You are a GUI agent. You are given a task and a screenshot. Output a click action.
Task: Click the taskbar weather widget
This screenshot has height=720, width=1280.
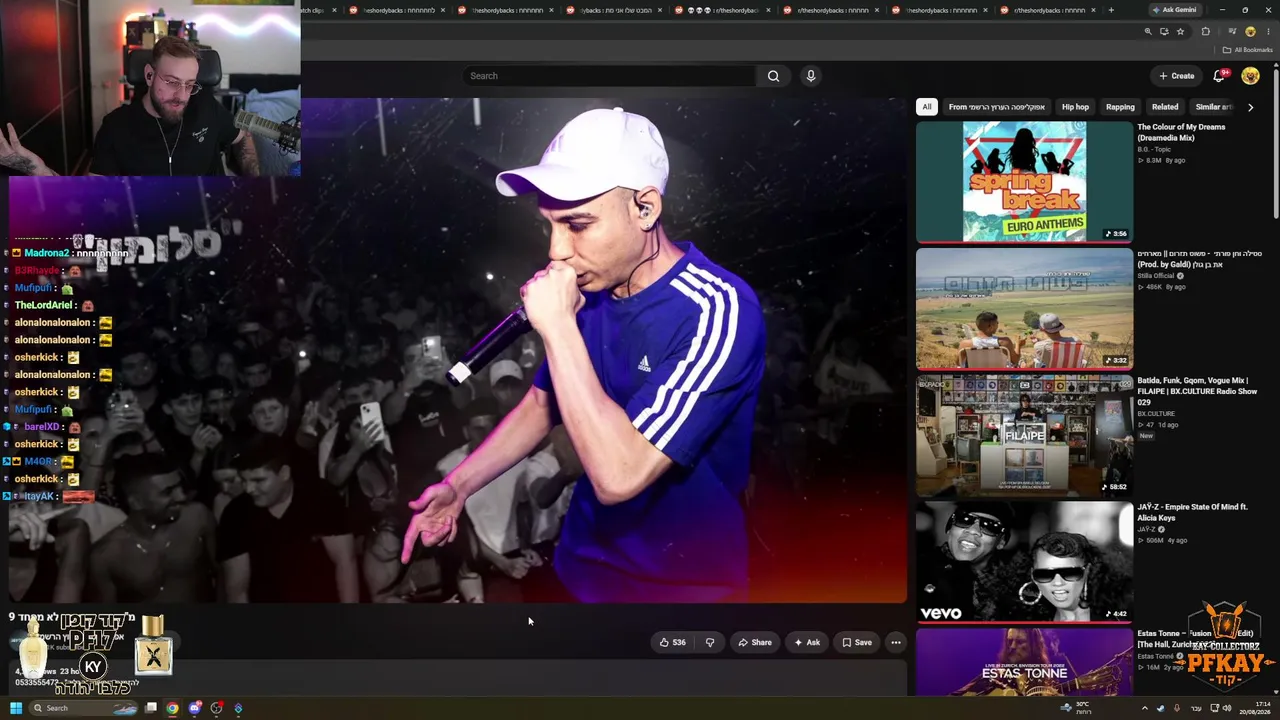pos(1074,708)
